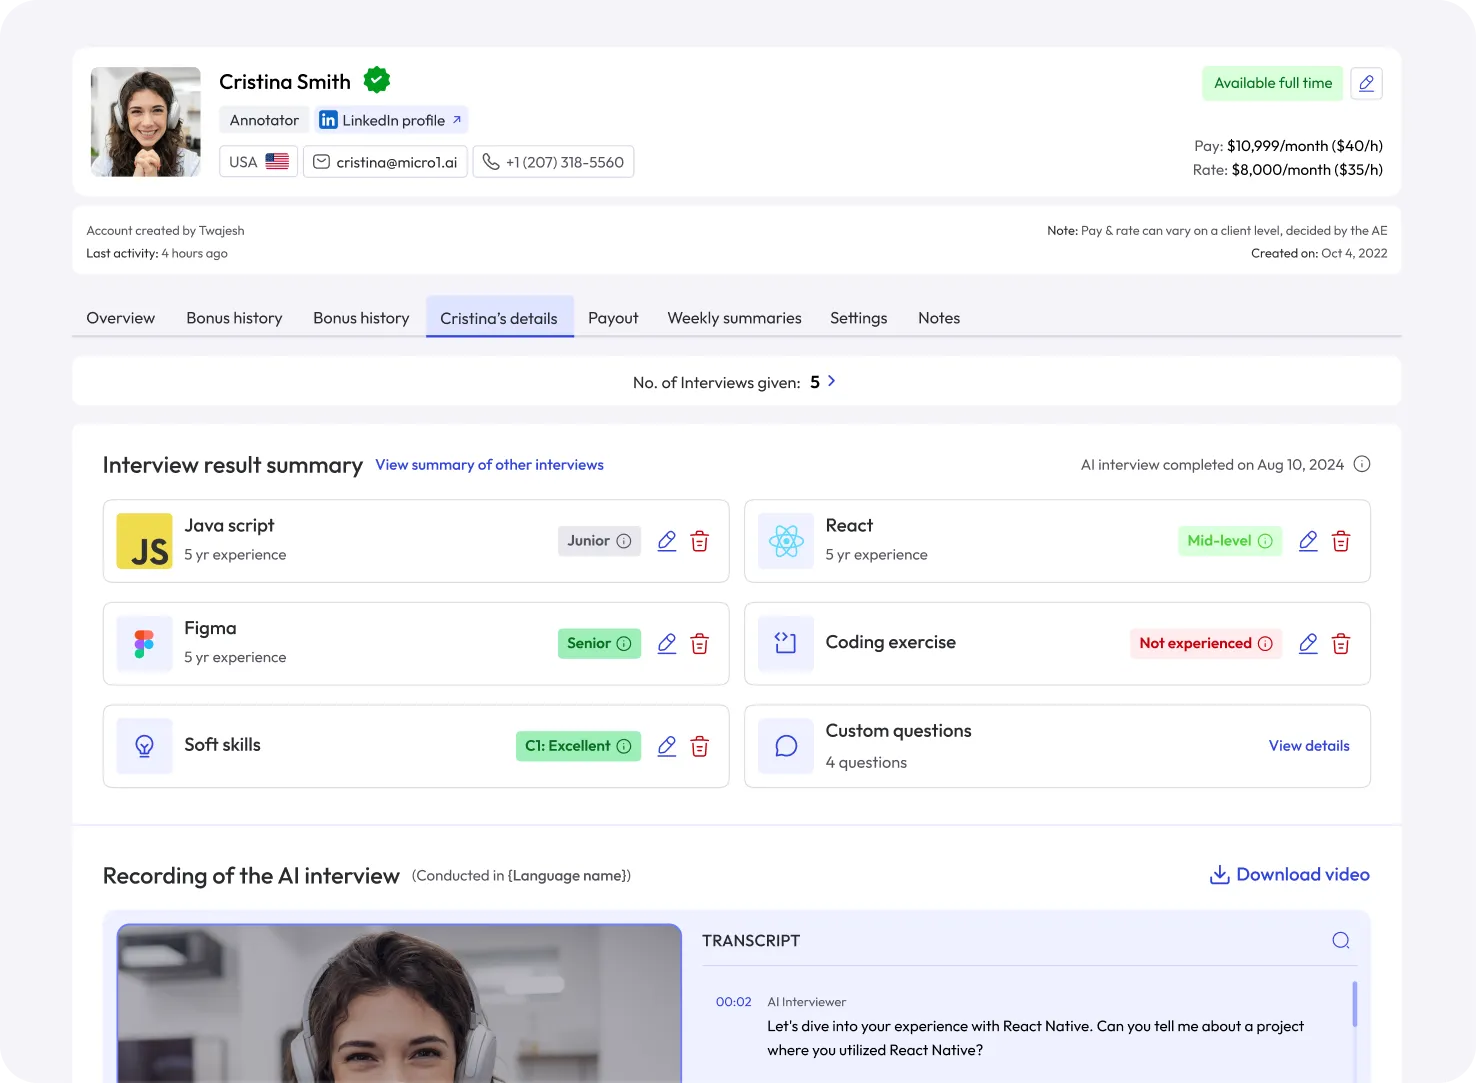Screen dimensions: 1476x1083
Task: Expand the number of interviews given chevron
Action: click(831, 381)
